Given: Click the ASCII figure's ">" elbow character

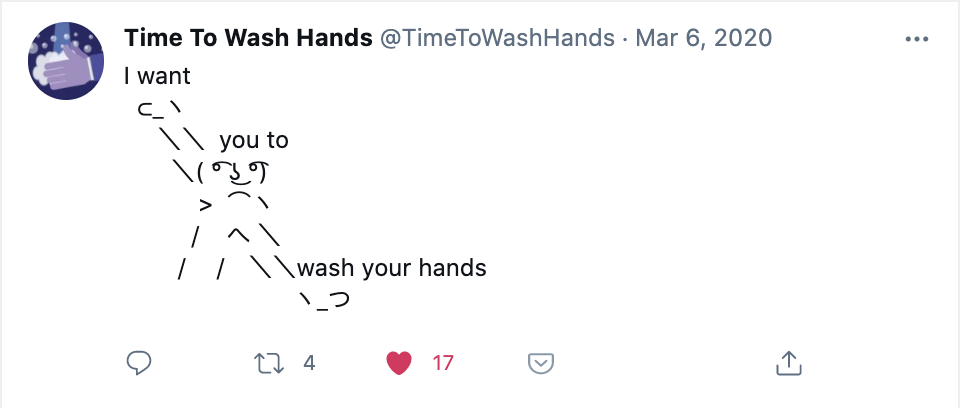Looking at the screenshot, I should point(206,204).
